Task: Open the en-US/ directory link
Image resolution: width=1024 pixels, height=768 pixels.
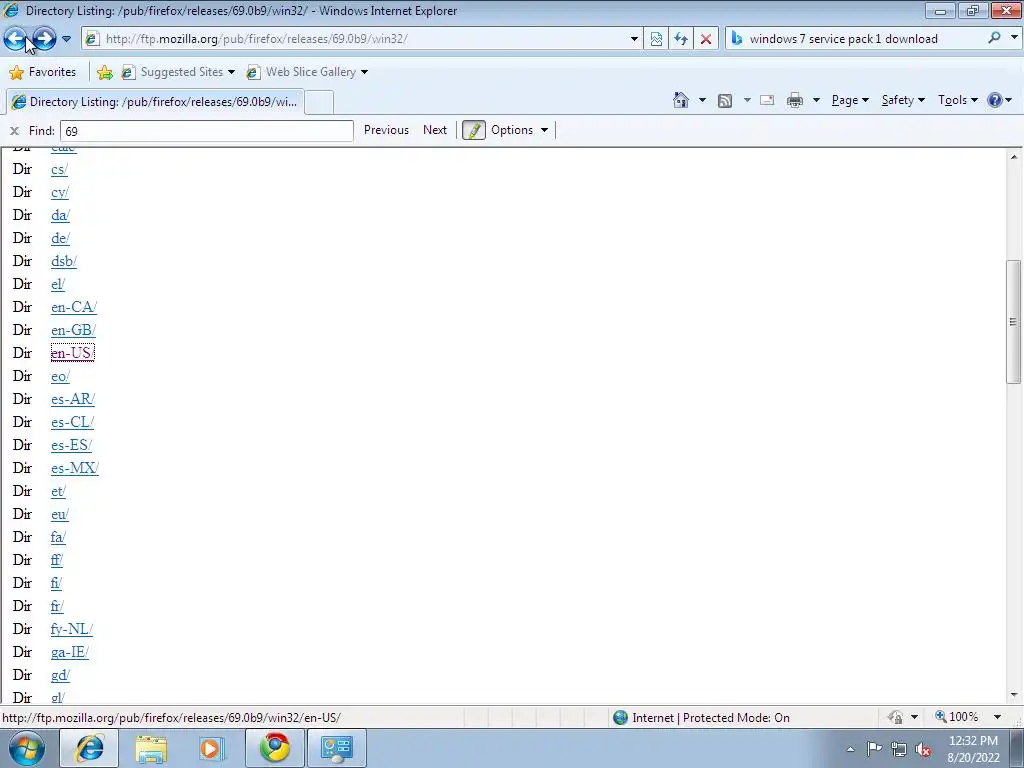Action: 72,353
